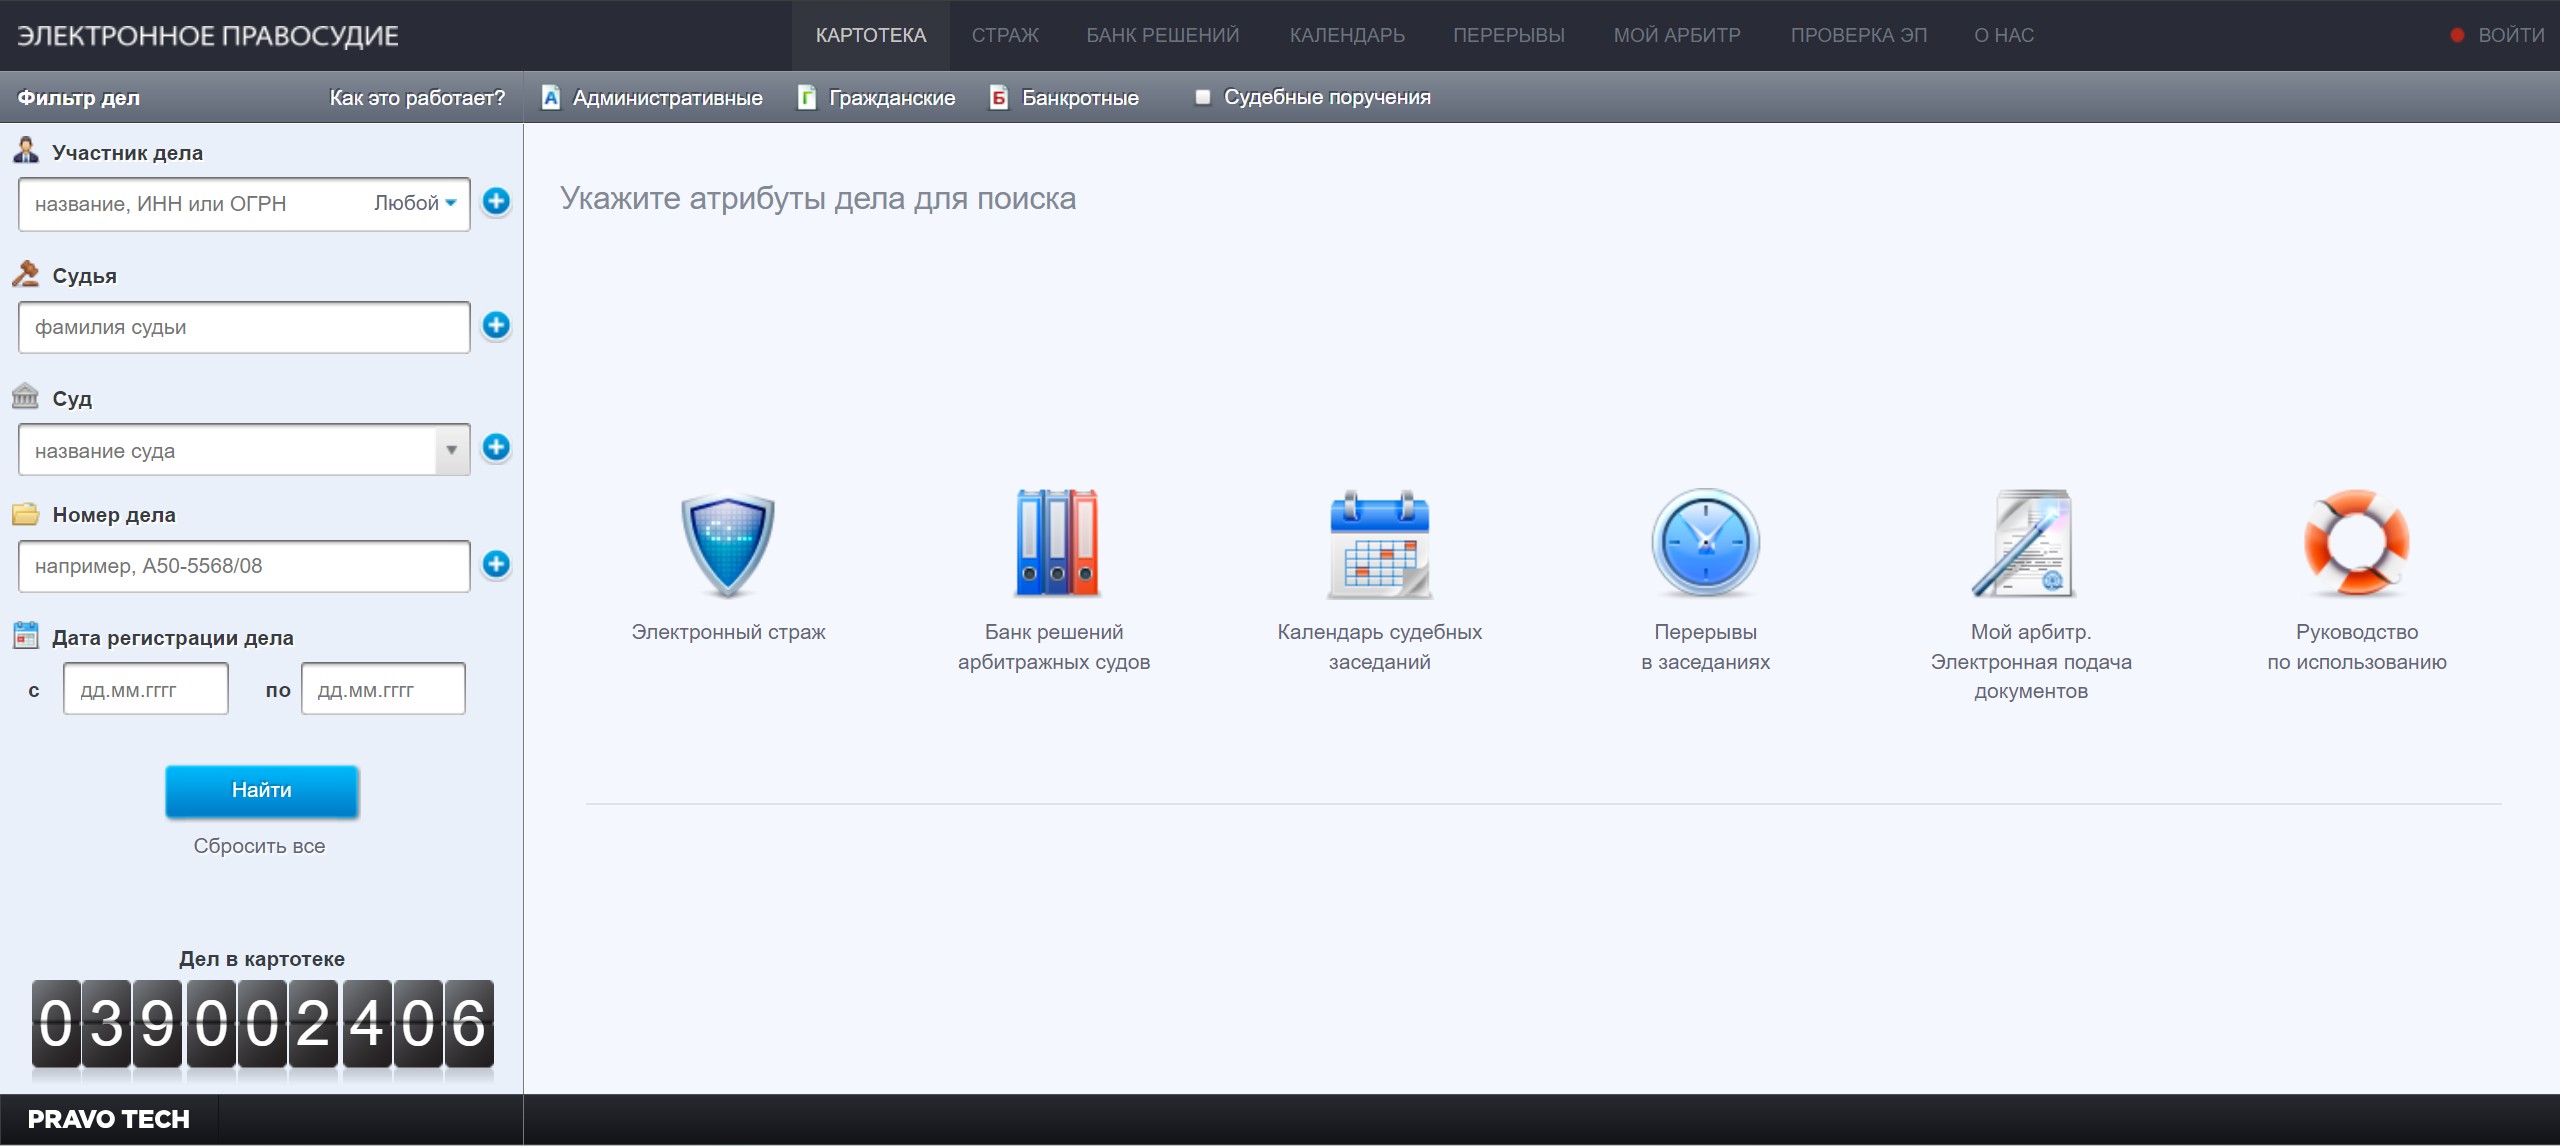Expand the court name dropdown arrow

click(452, 450)
